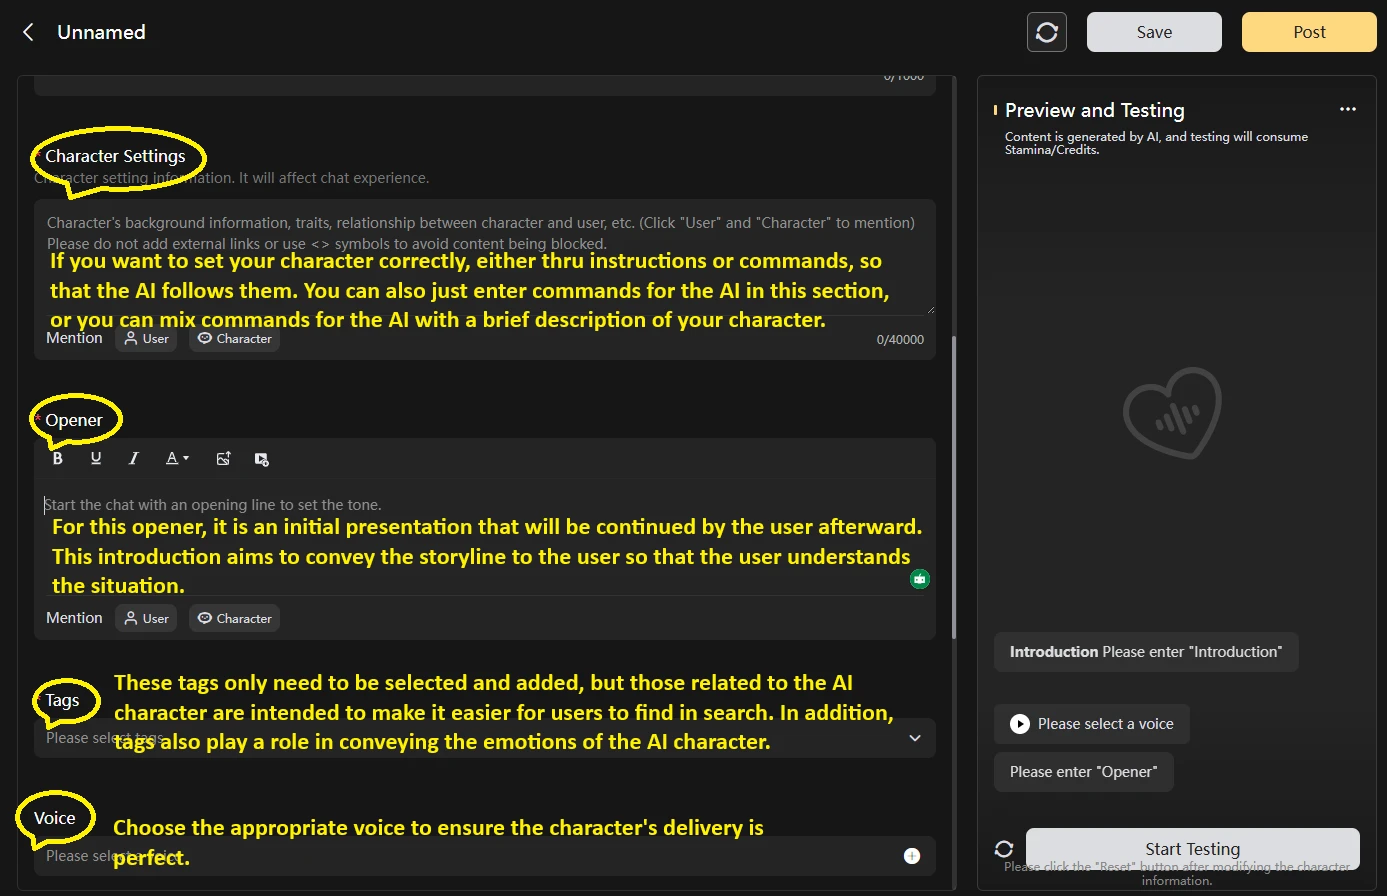Image resolution: width=1387 pixels, height=896 pixels.
Task: Toggle italic formatting in the Opener toolbar
Action: point(134,459)
